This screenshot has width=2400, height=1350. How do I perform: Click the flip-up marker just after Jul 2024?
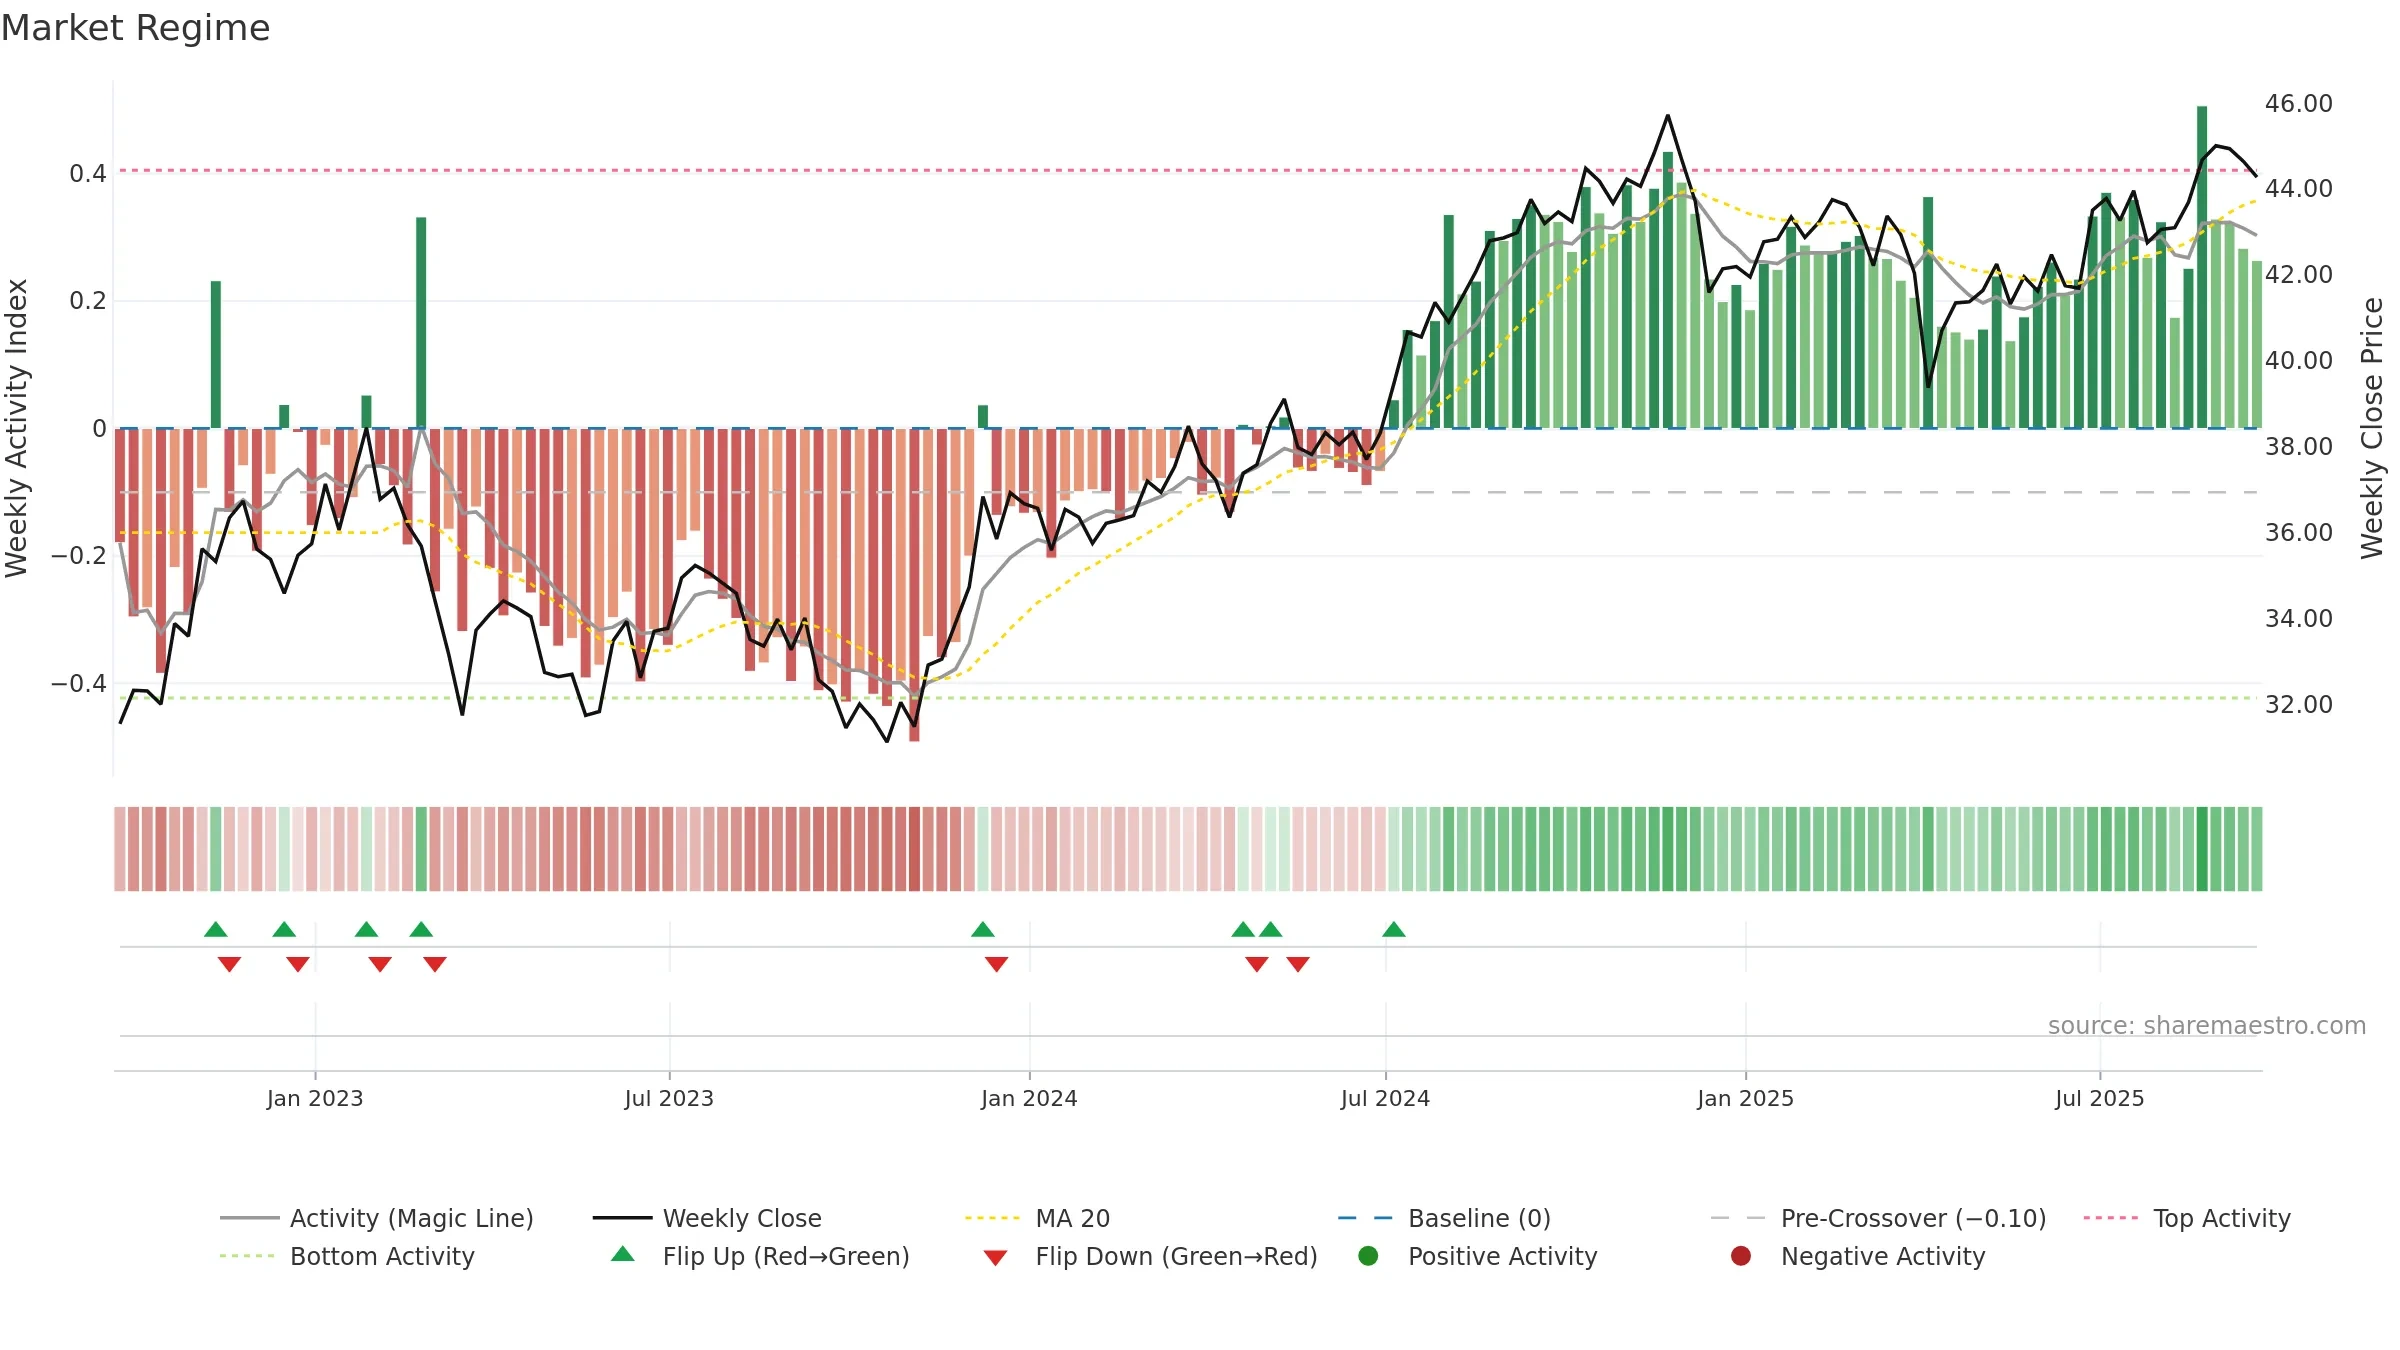click(x=1394, y=930)
